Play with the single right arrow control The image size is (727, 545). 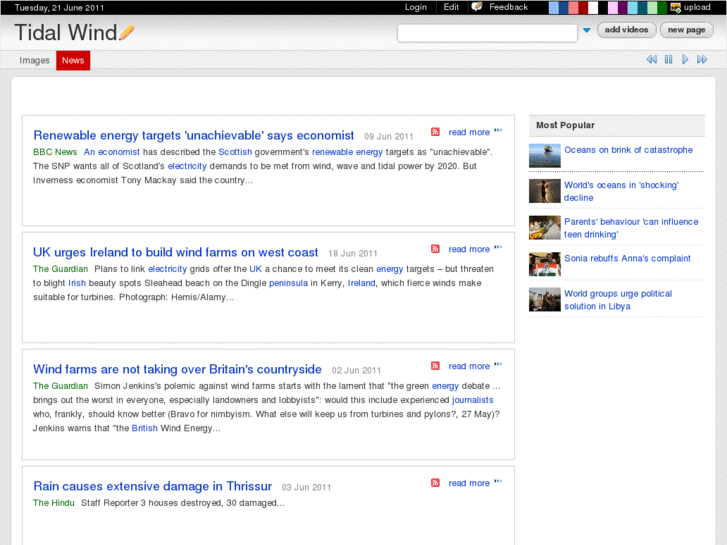point(685,59)
